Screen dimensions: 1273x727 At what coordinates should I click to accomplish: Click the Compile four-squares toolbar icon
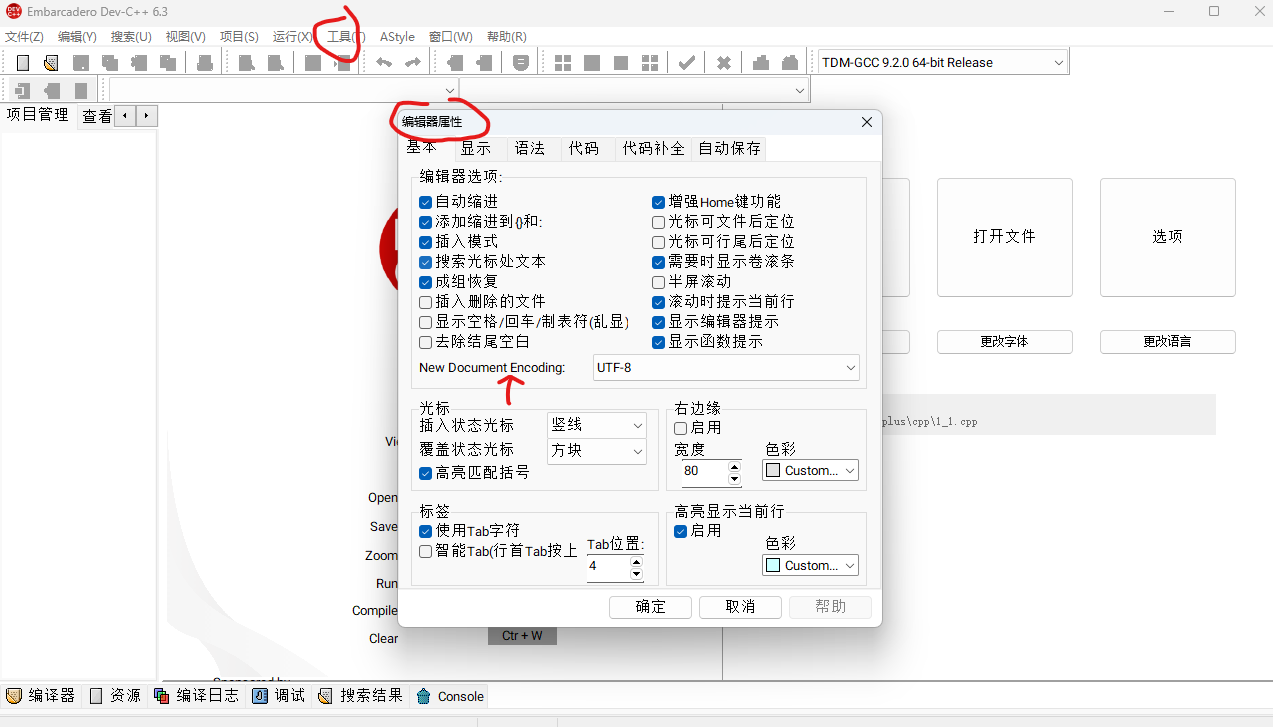563,62
